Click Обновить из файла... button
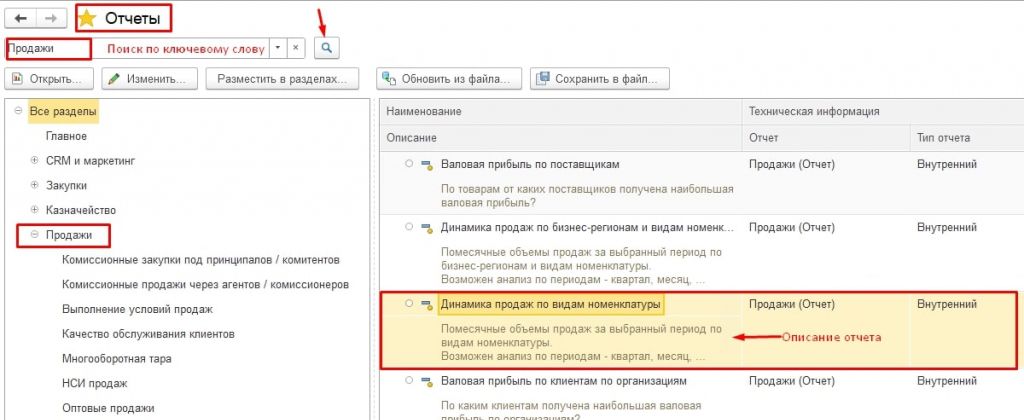 coord(449,79)
